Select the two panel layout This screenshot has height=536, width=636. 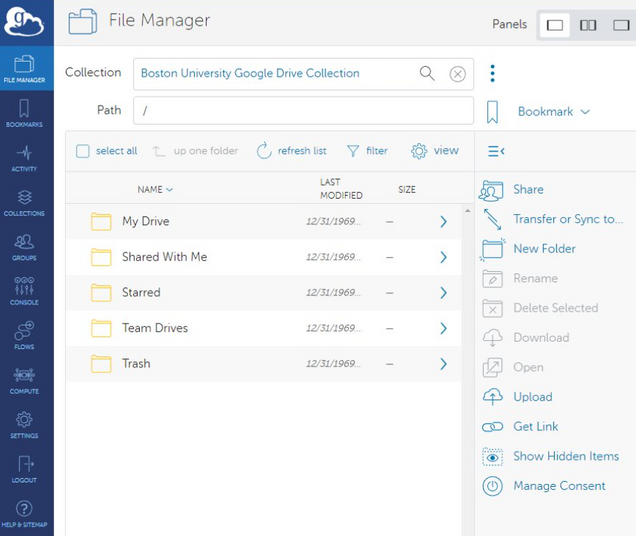tap(588, 25)
